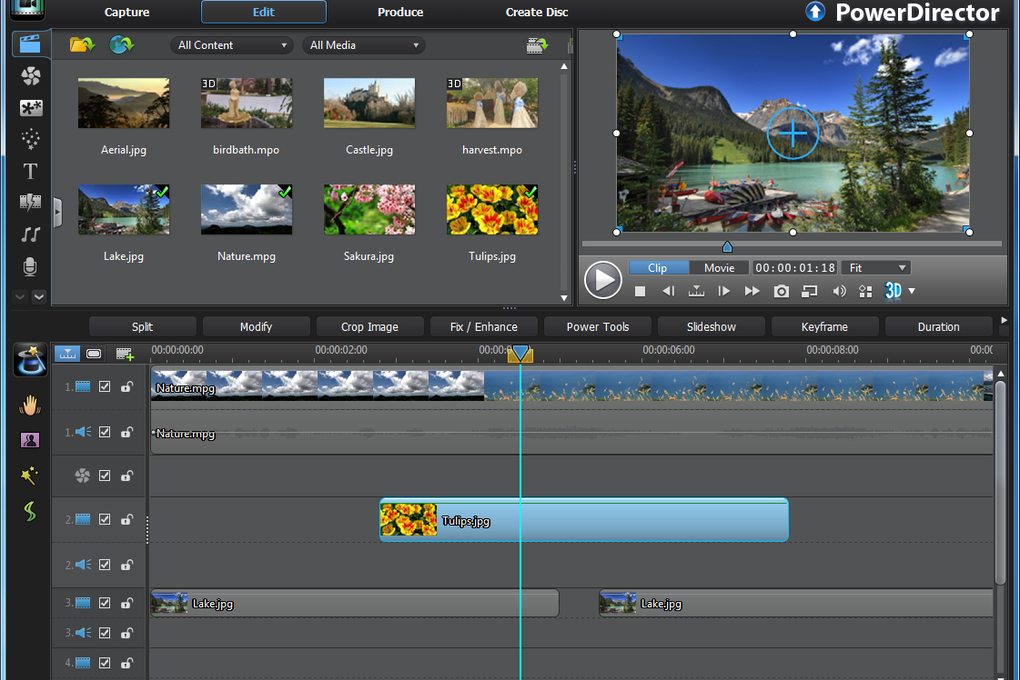Screen dimensions: 1020x680
Task: Select the Sakura.jpg thumbnail
Action: [369, 210]
